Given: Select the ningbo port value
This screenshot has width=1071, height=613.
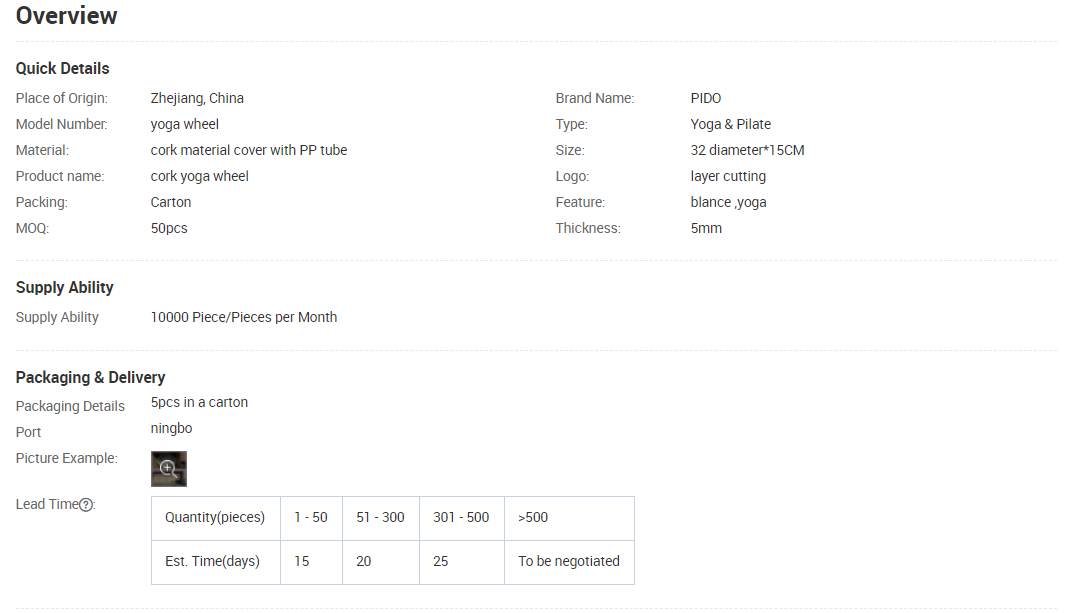Looking at the screenshot, I should point(172,428).
